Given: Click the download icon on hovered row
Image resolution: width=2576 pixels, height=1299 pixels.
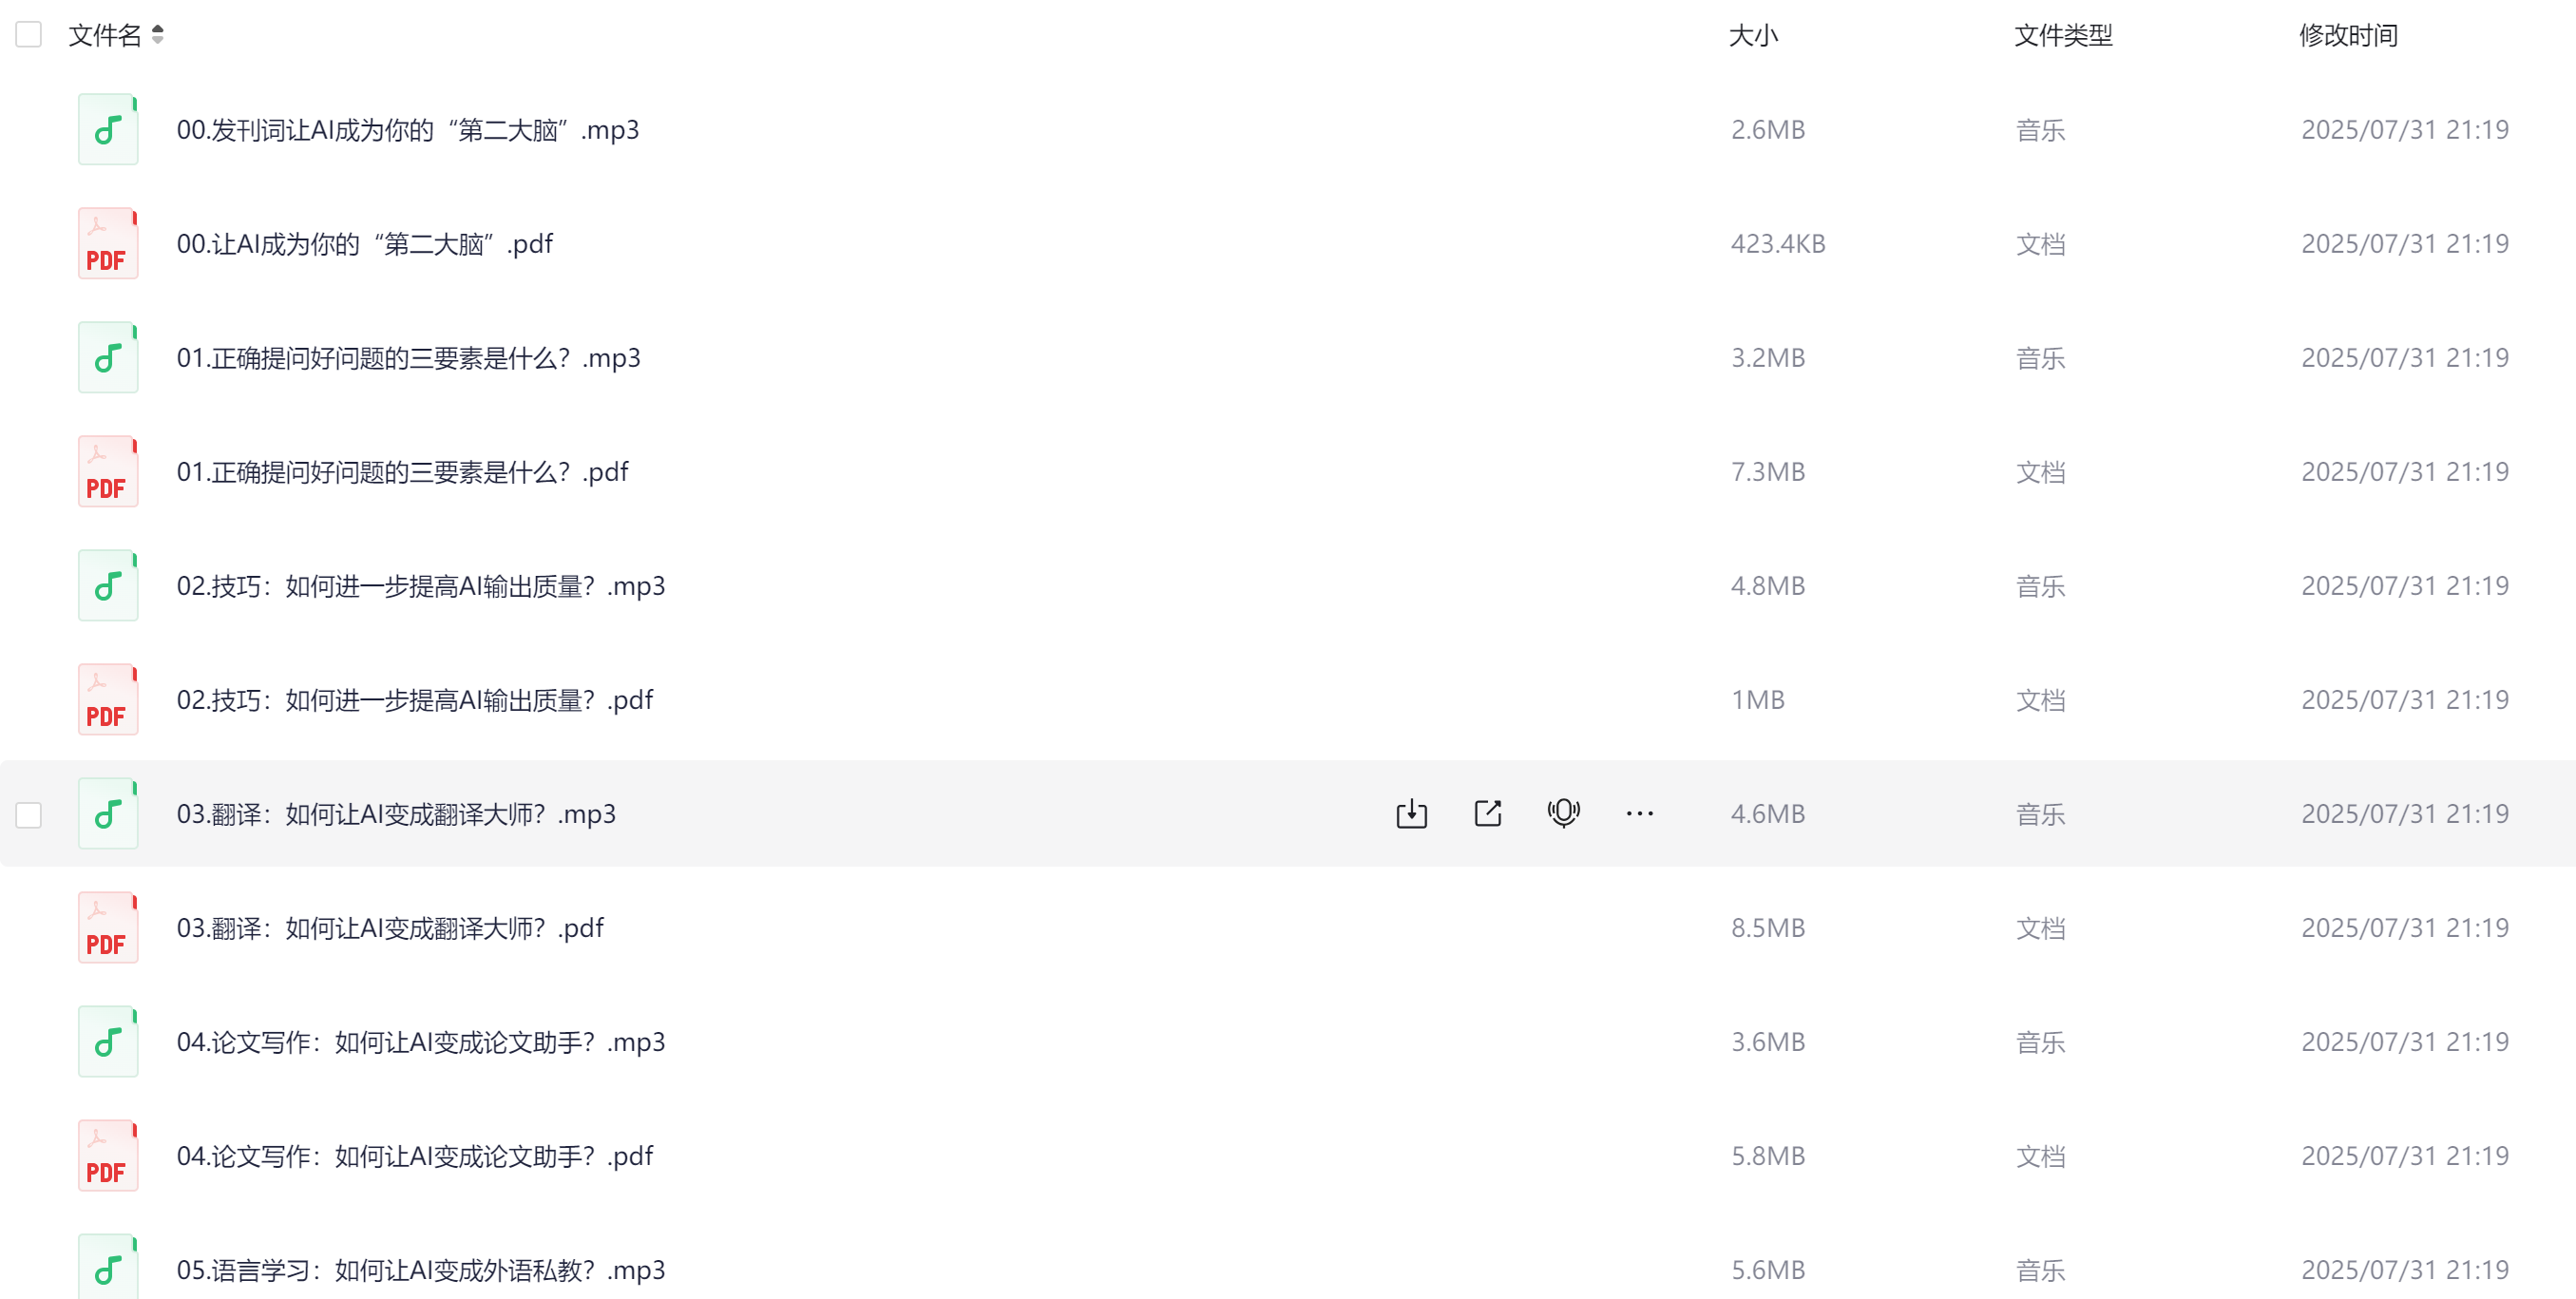Looking at the screenshot, I should point(1411,813).
